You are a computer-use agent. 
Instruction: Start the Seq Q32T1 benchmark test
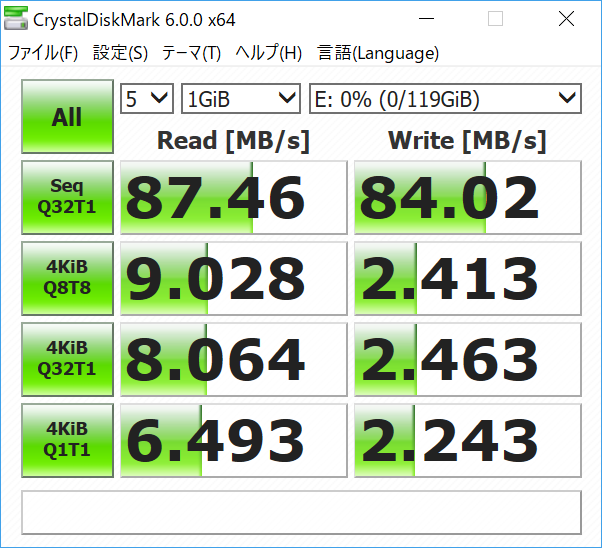pos(67,197)
